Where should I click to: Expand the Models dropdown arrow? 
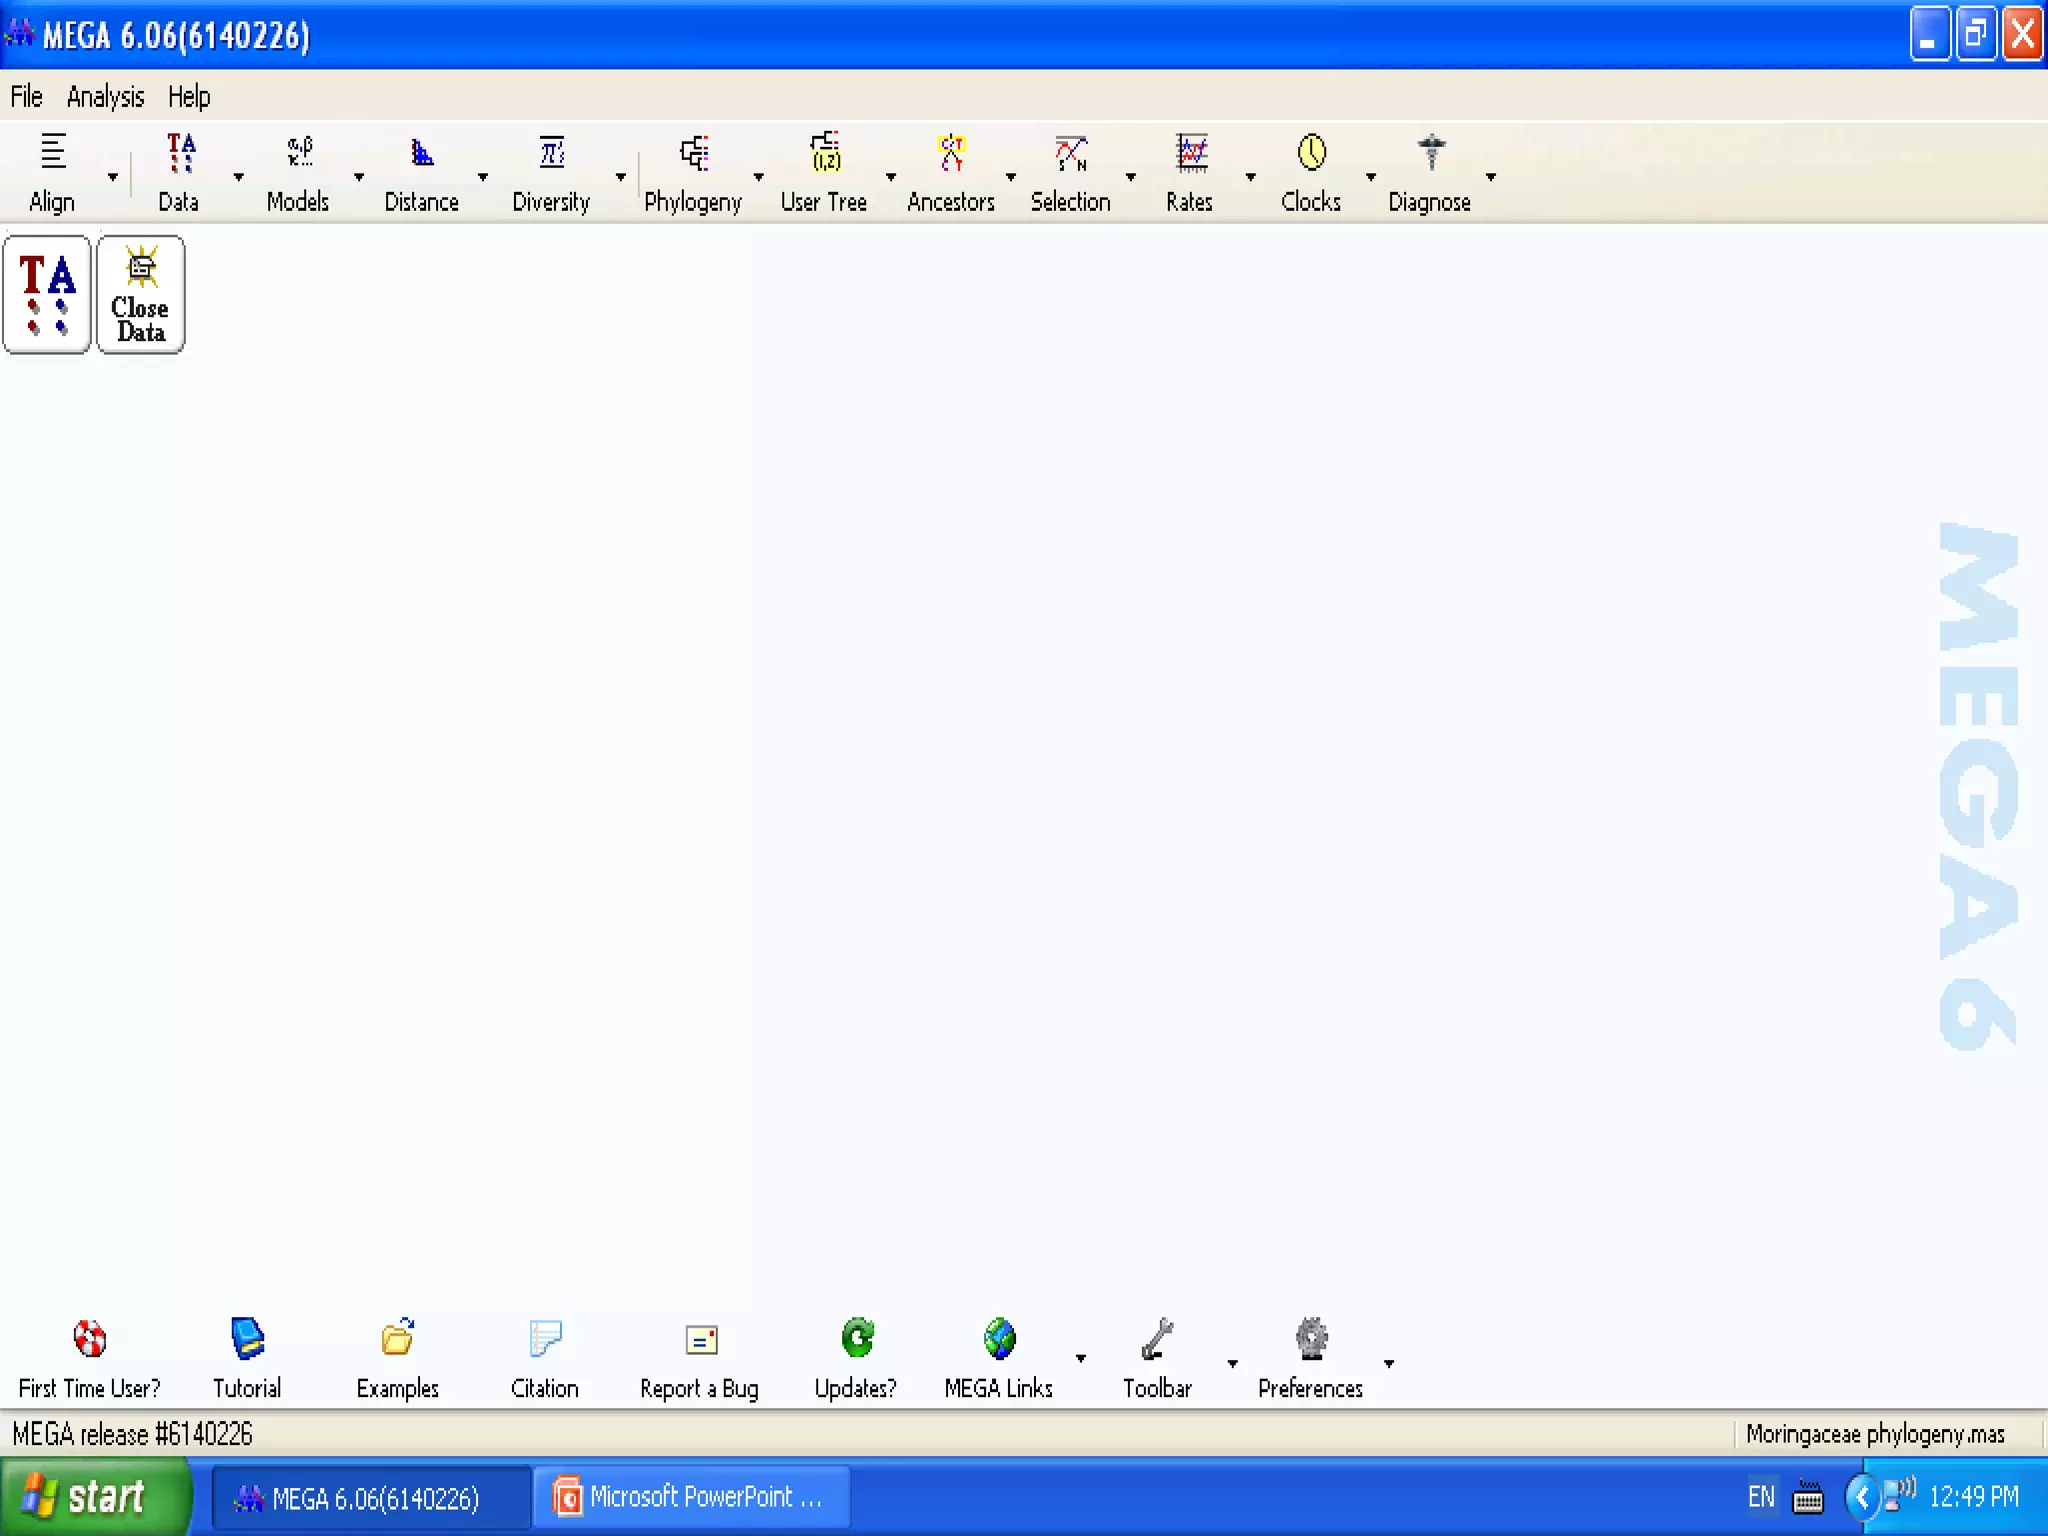pos(359,177)
